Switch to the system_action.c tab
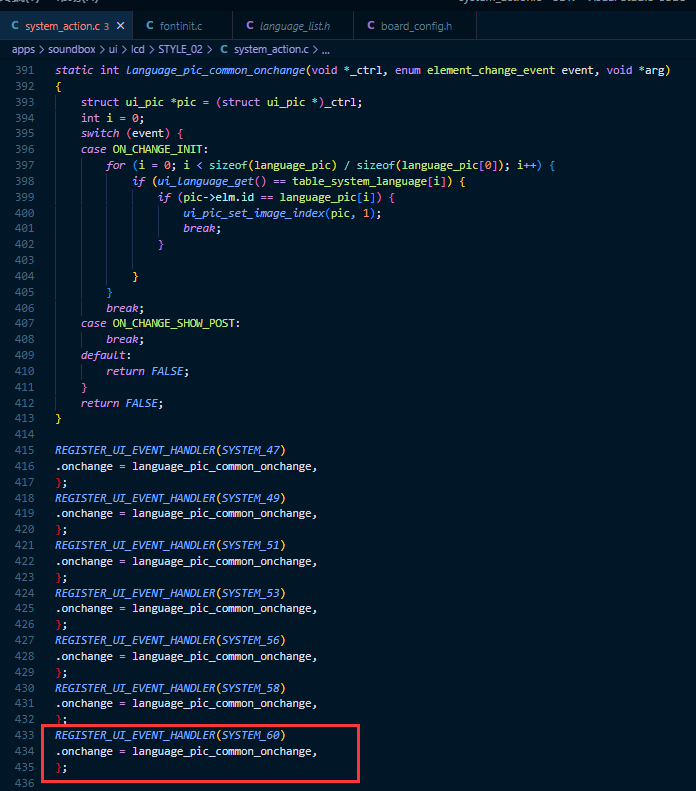Viewport: 696px width, 791px height. [x=66, y=26]
